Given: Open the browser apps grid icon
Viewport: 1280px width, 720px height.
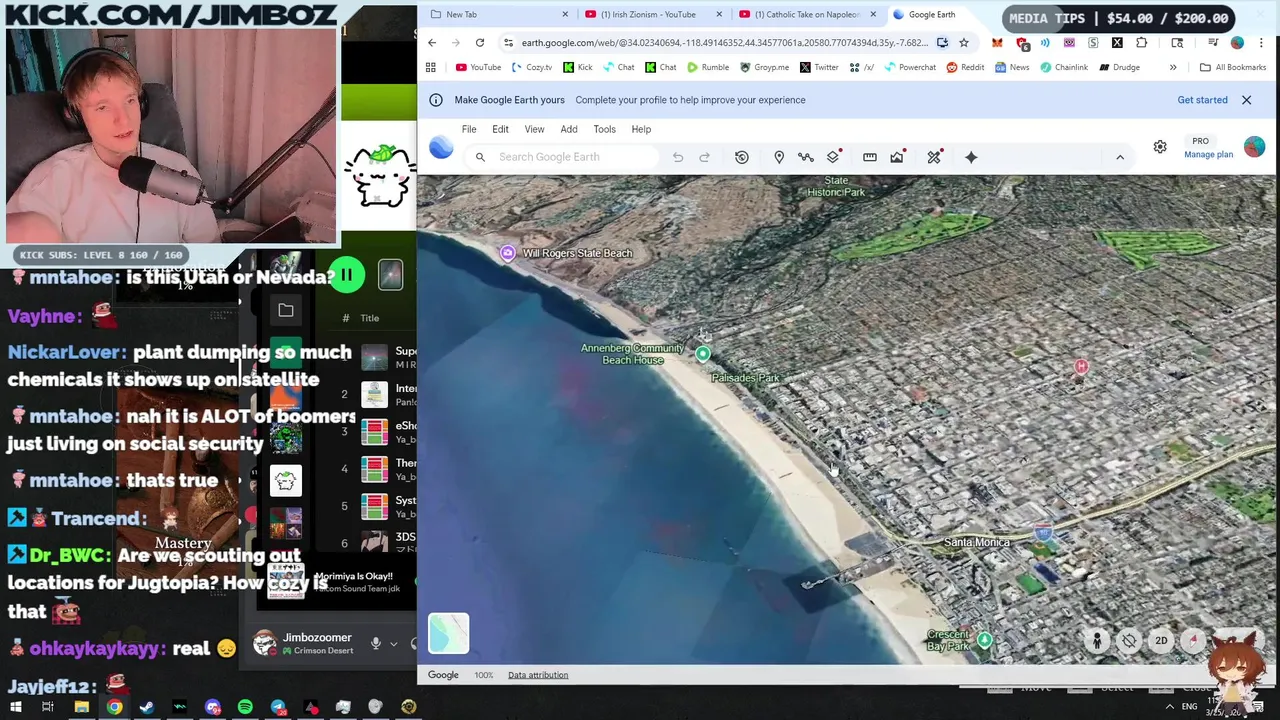Looking at the screenshot, I should (431, 67).
